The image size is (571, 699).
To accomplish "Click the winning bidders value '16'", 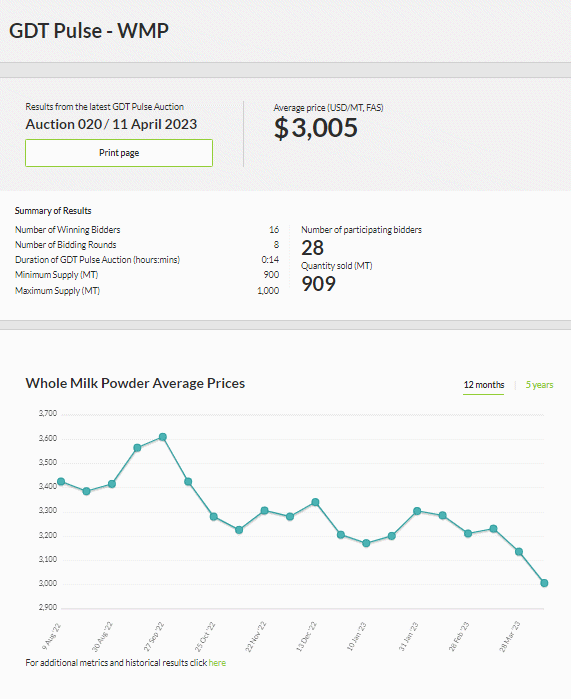I will pyautogui.click(x=274, y=230).
